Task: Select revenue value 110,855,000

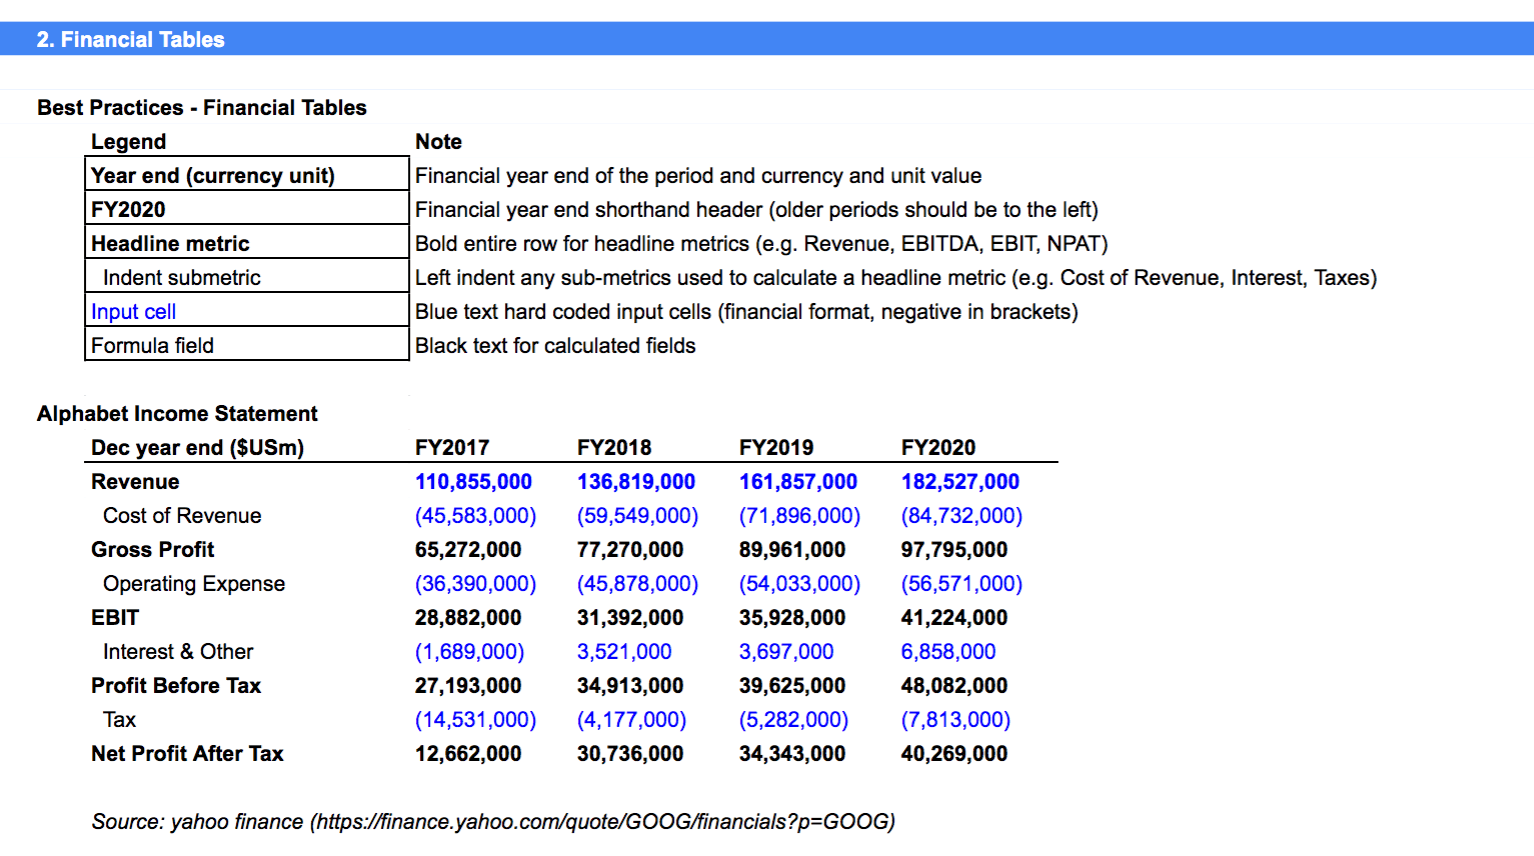Action: [473, 482]
